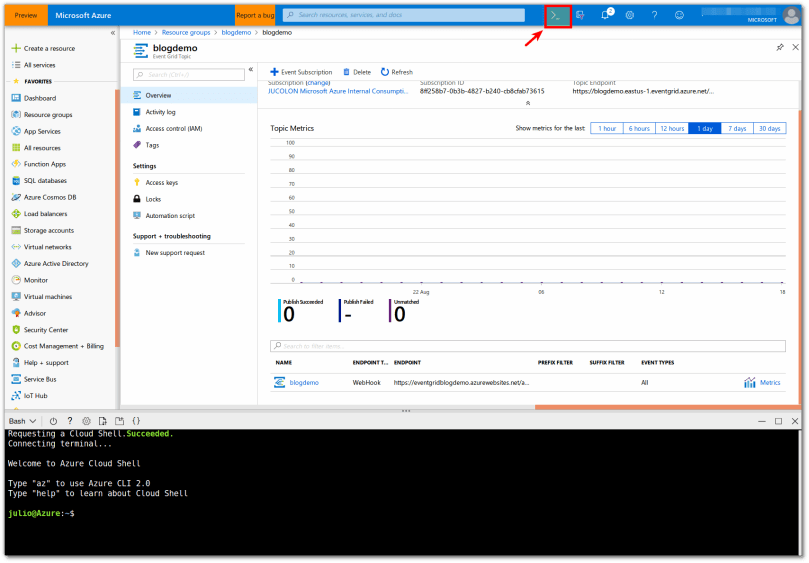The height and width of the screenshot is (563, 809).
Task: Open Cloud Shell from the top bar
Action: (x=557, y=15)
